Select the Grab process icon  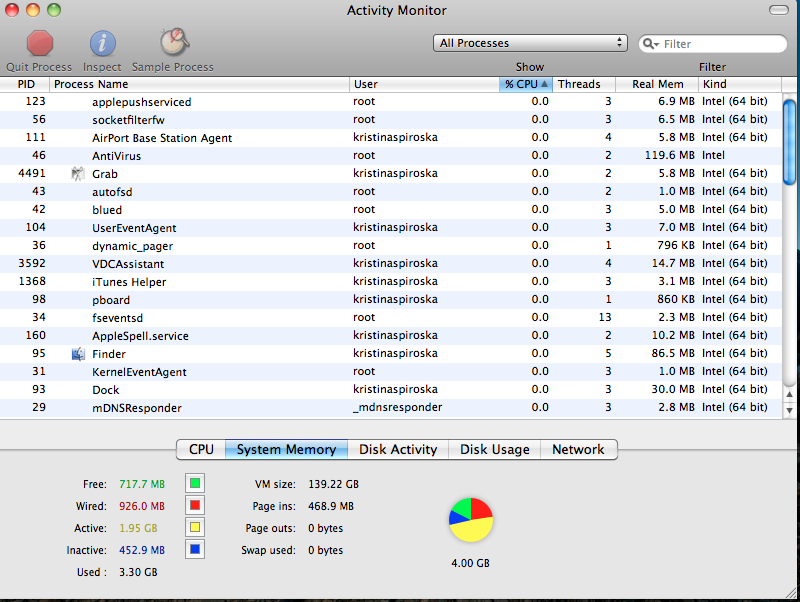click(78, 174)
